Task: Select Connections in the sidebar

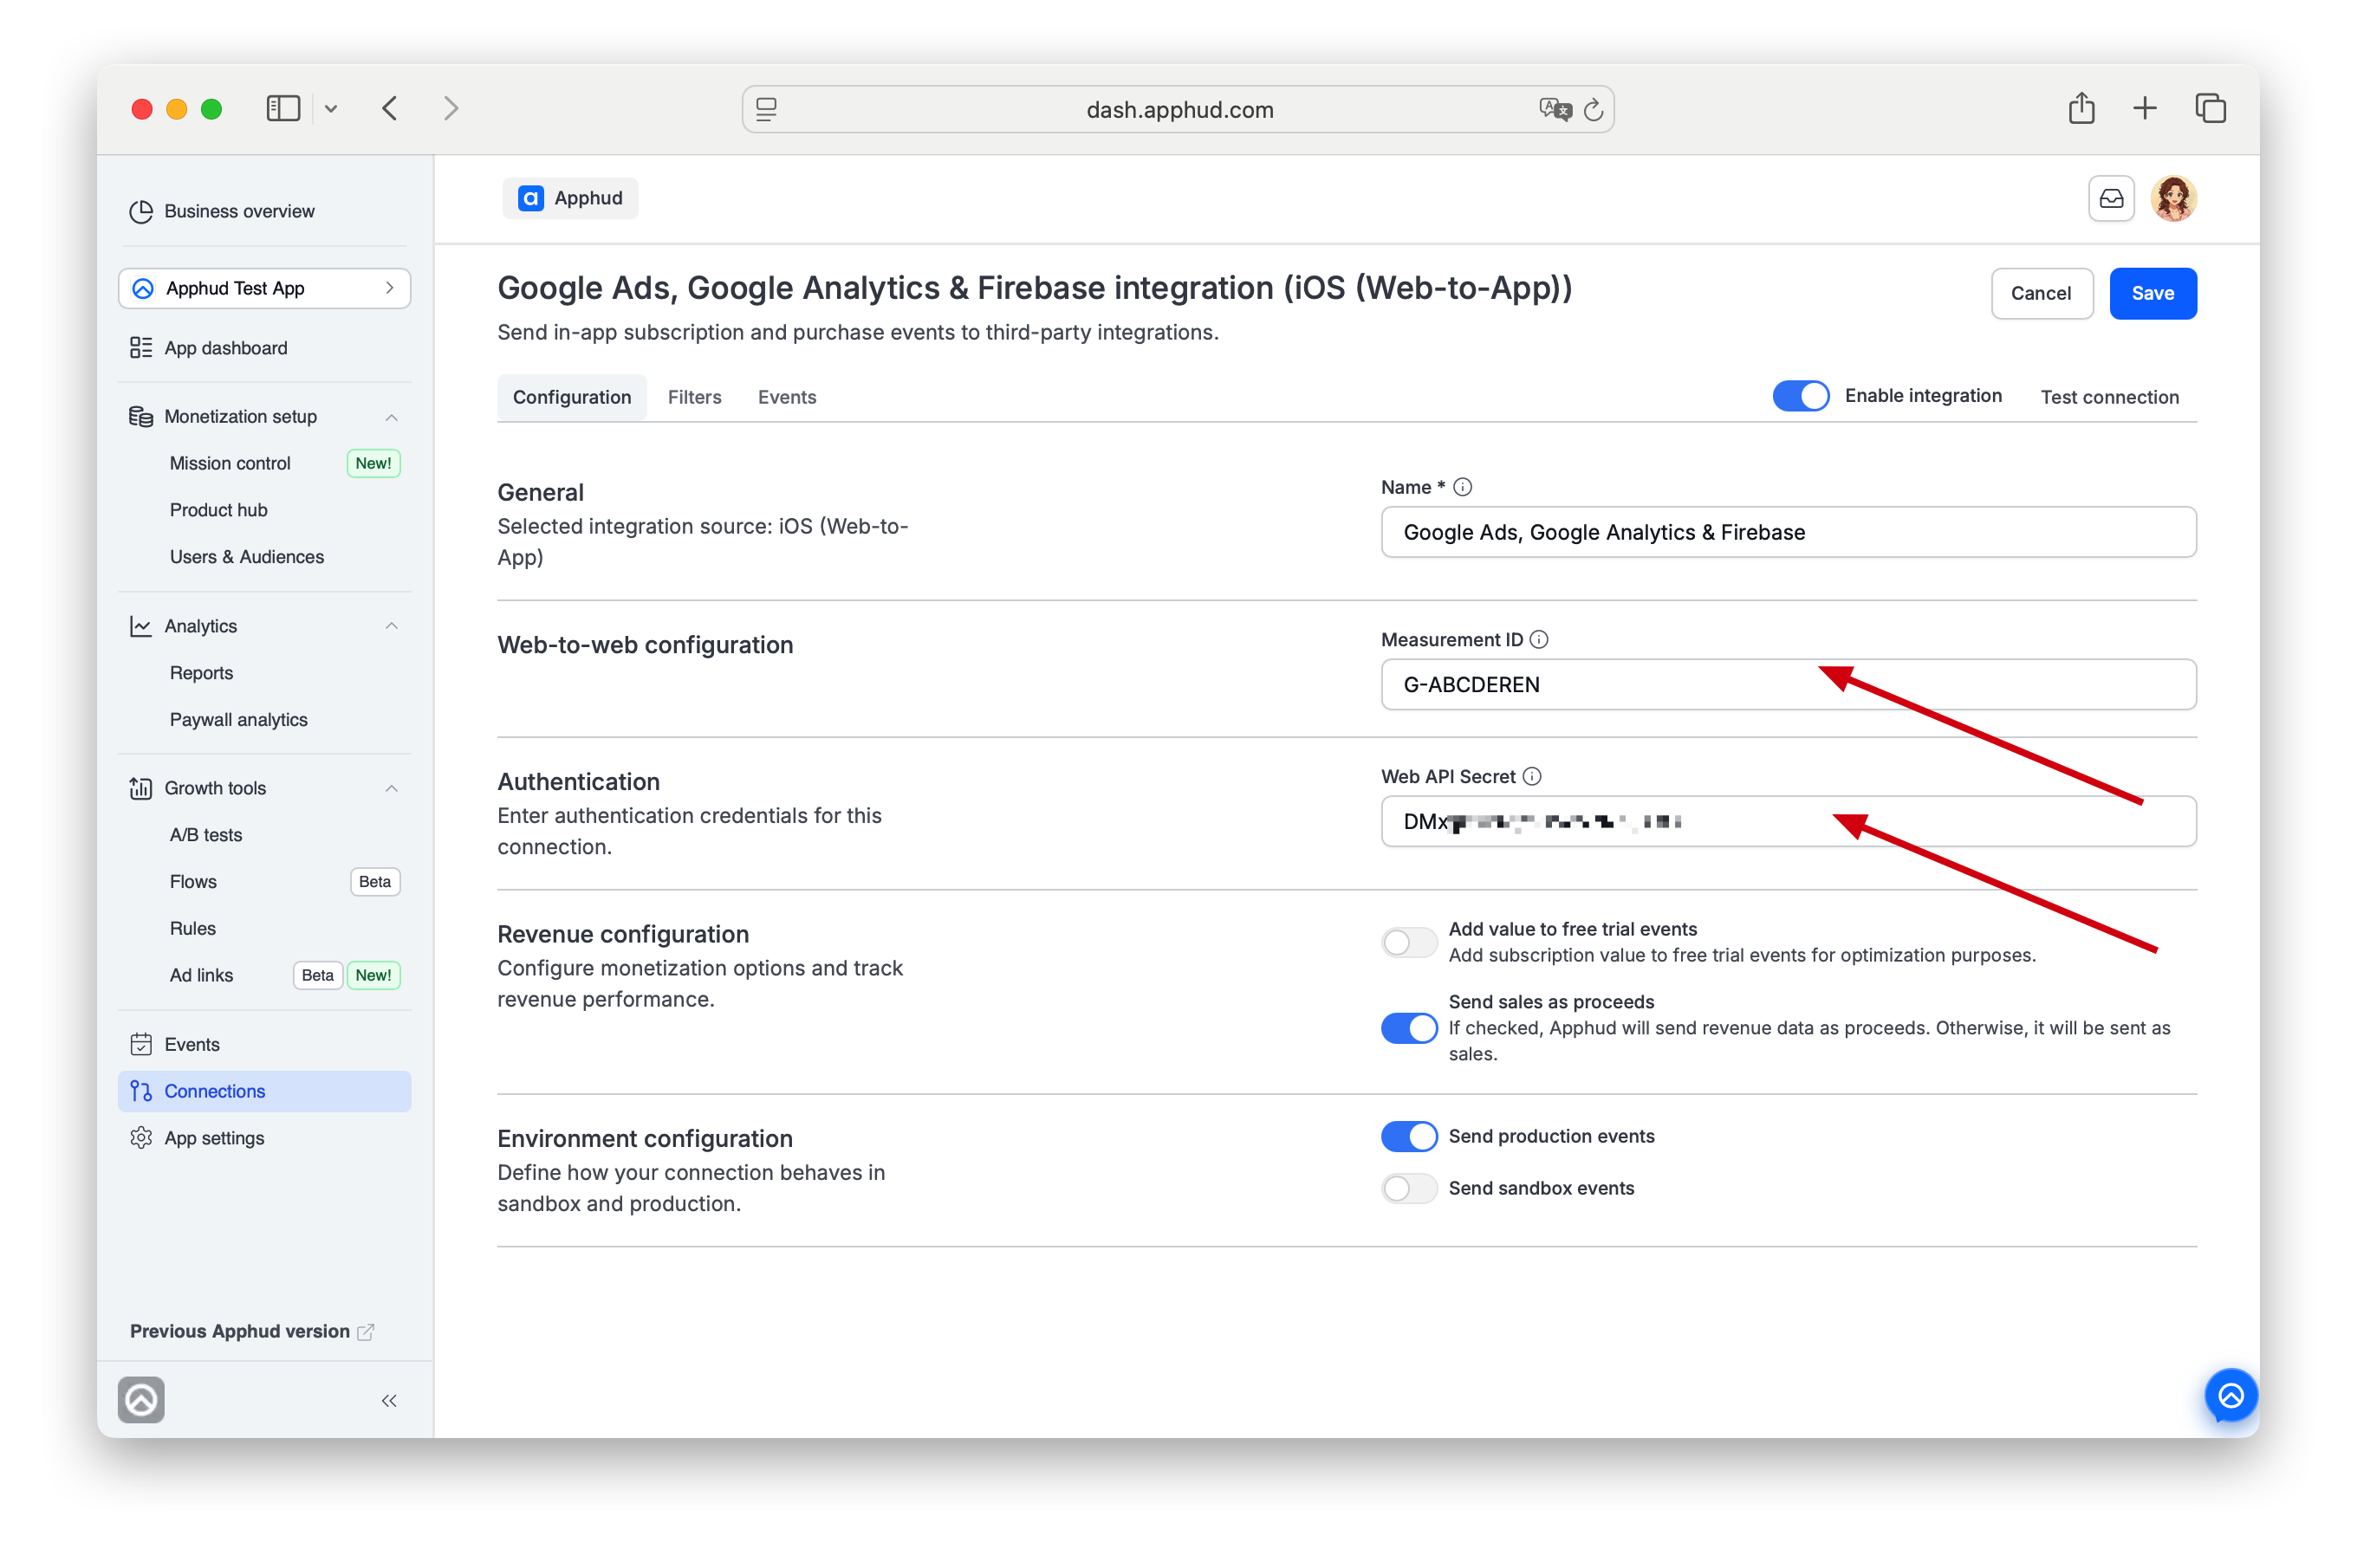Action: click(x=264, y=1091)
